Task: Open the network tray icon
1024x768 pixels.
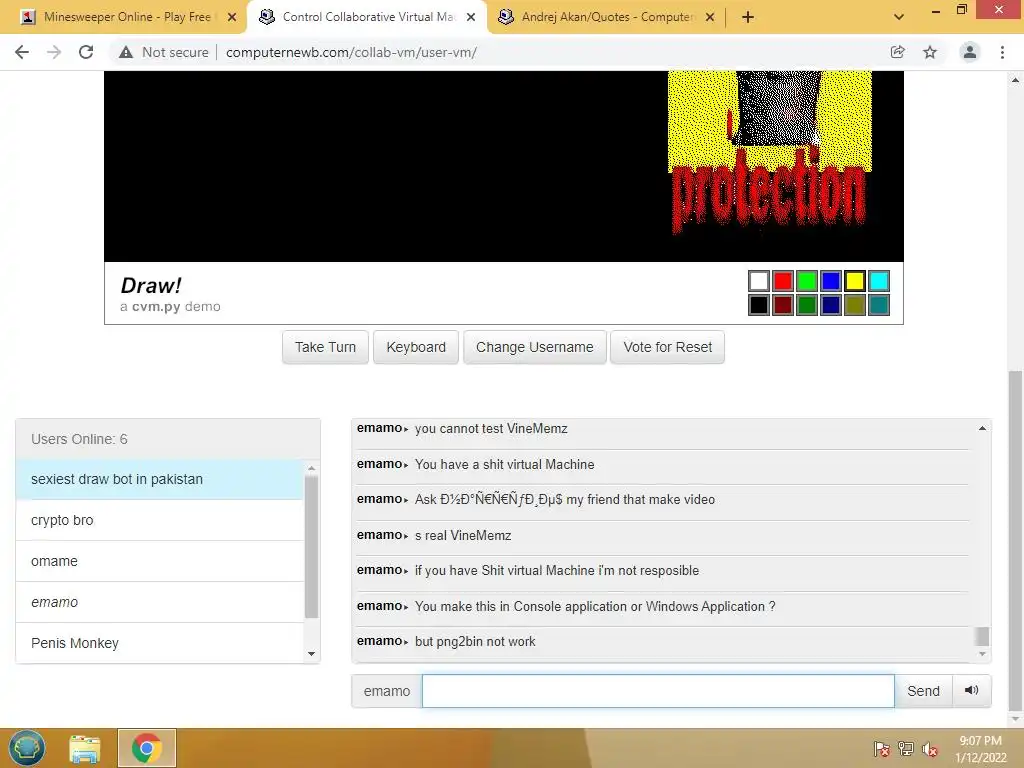Action: point(906,749)
